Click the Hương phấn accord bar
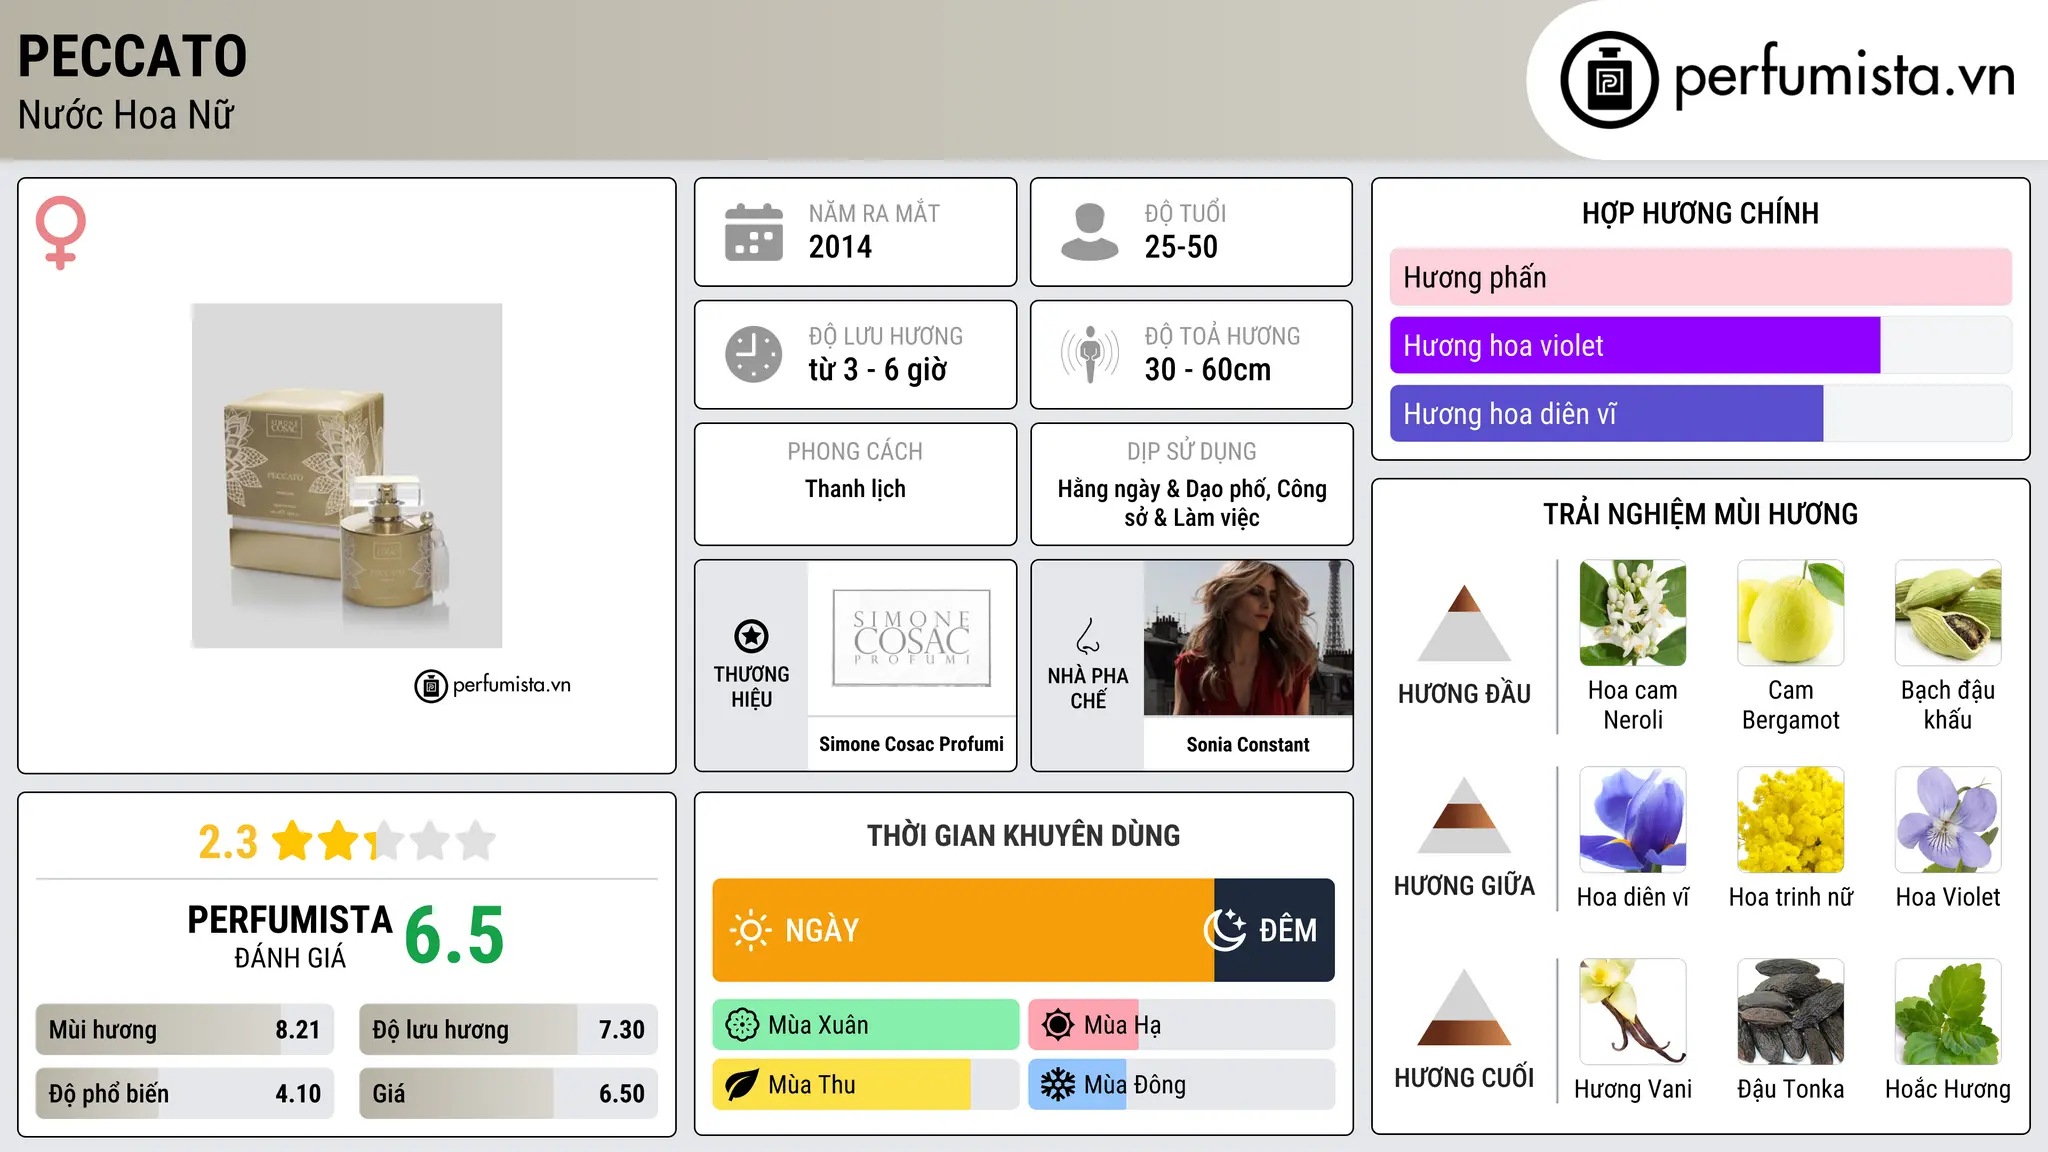The width and height of the screenshot is (2048, 1152). 1701,277
